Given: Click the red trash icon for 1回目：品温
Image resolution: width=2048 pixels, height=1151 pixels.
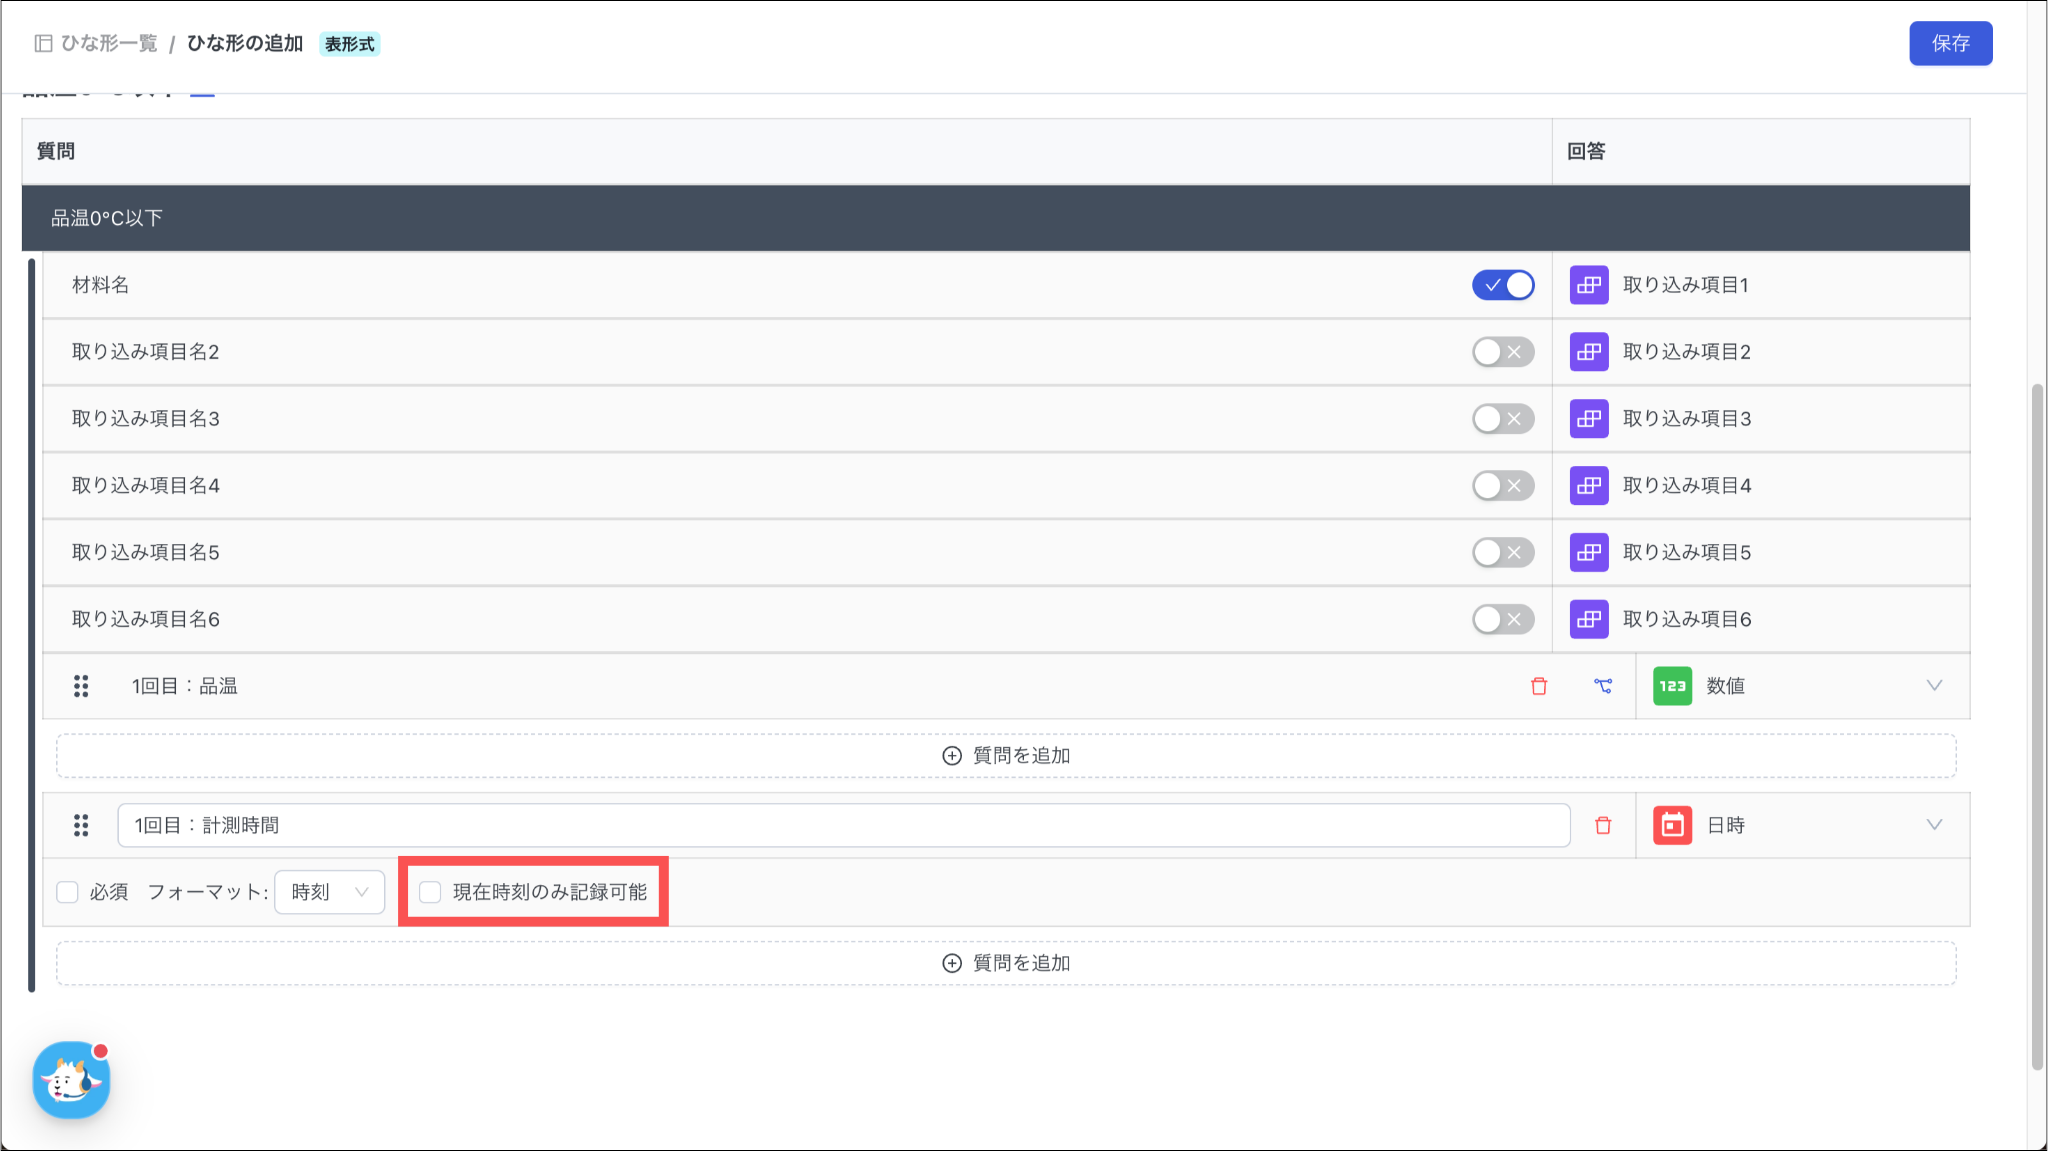Looking at the screenshot, I should [1539, 686].
